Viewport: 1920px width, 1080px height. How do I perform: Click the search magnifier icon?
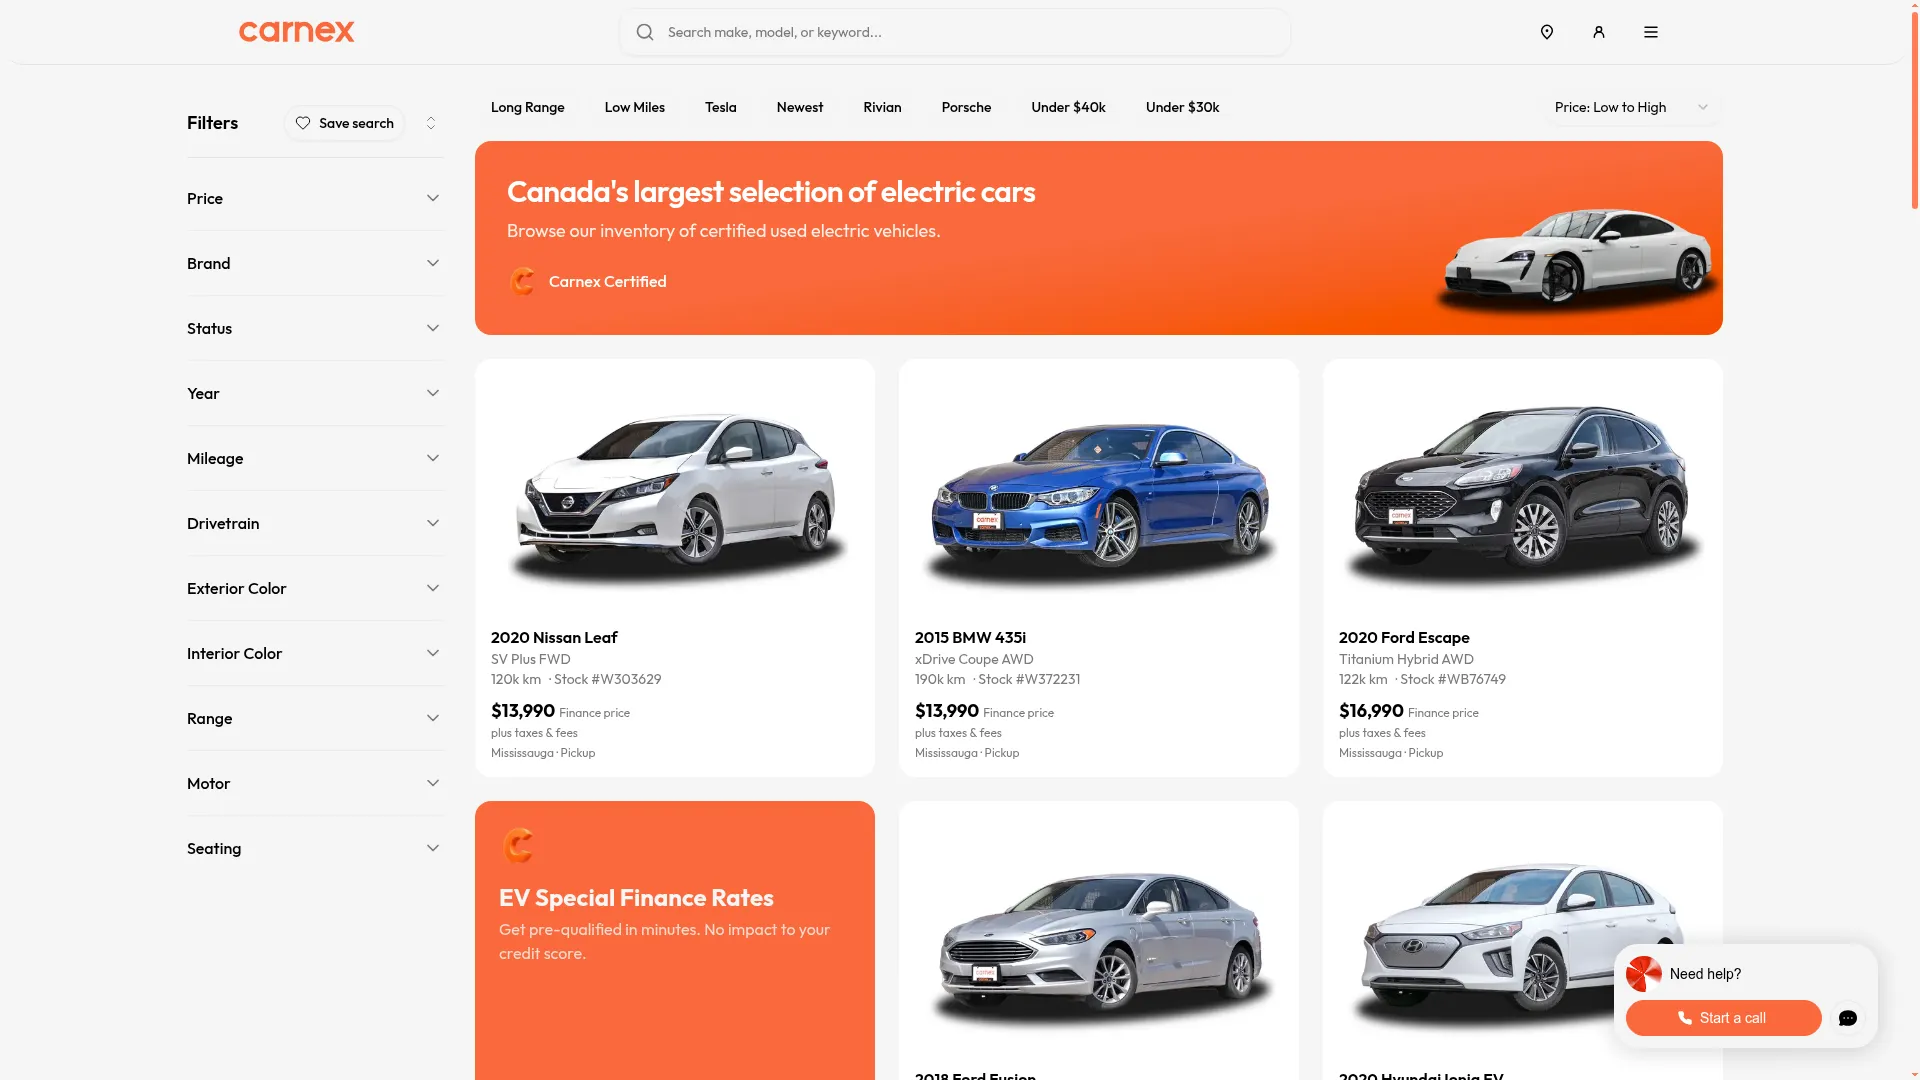pos(645,32)
